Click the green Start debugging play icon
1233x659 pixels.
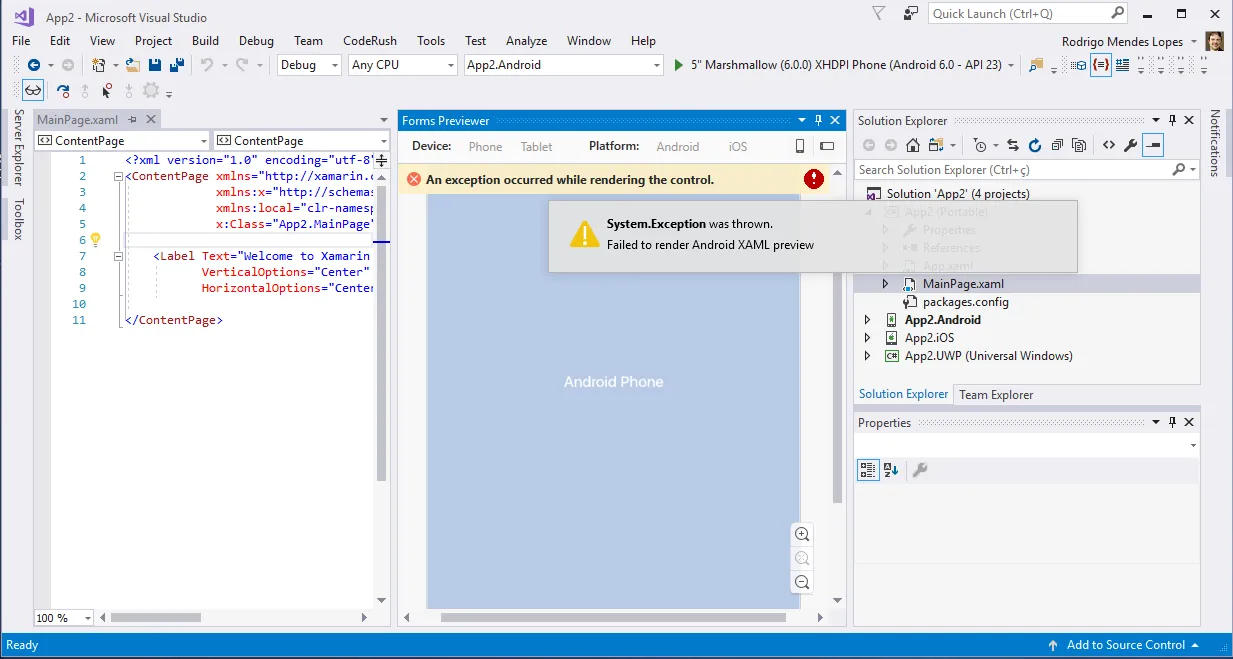(679, 65)
